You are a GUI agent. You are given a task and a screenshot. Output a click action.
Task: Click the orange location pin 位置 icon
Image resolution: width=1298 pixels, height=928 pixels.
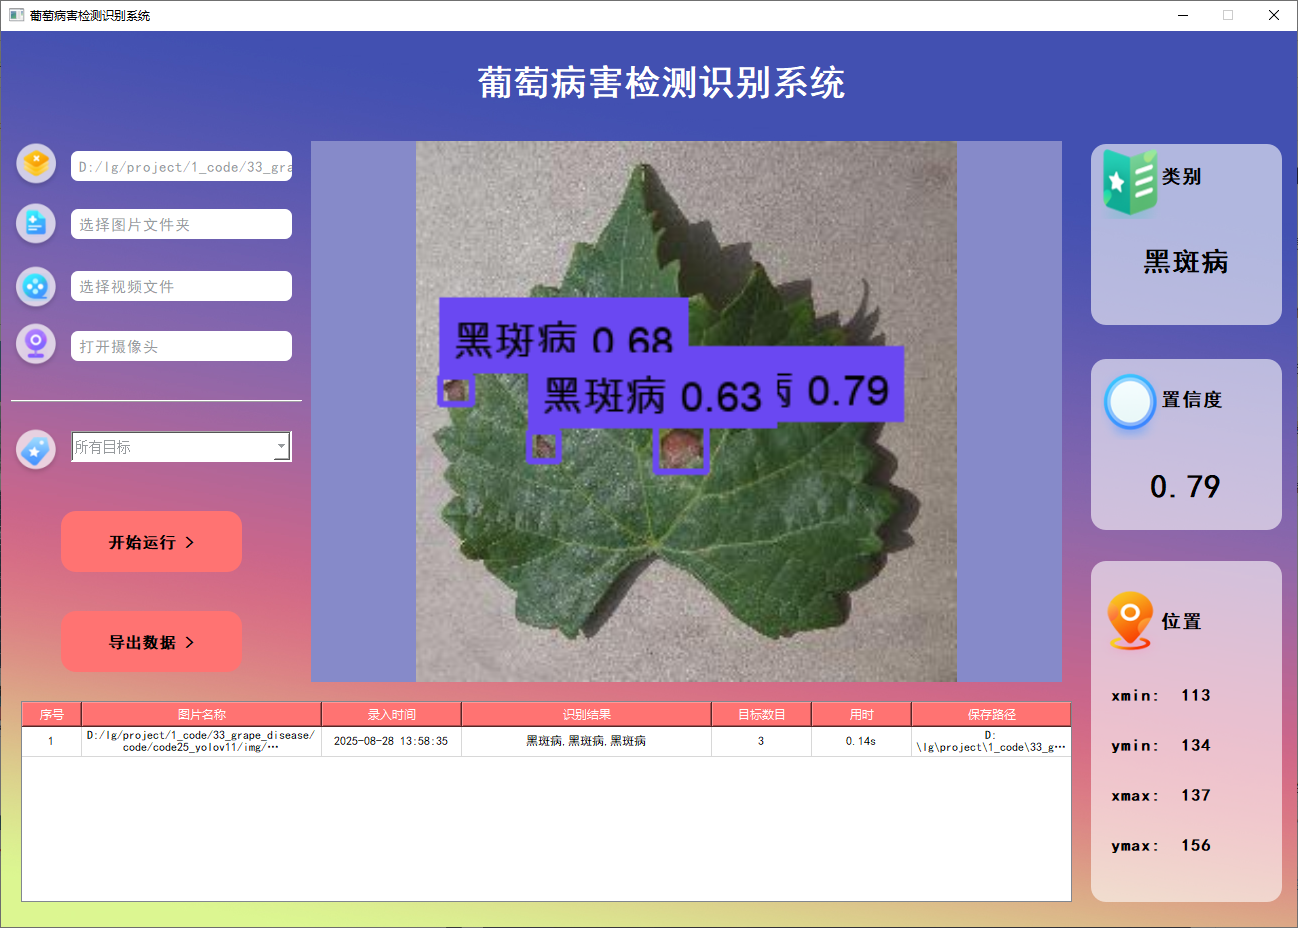click(x=1130, y=621)
